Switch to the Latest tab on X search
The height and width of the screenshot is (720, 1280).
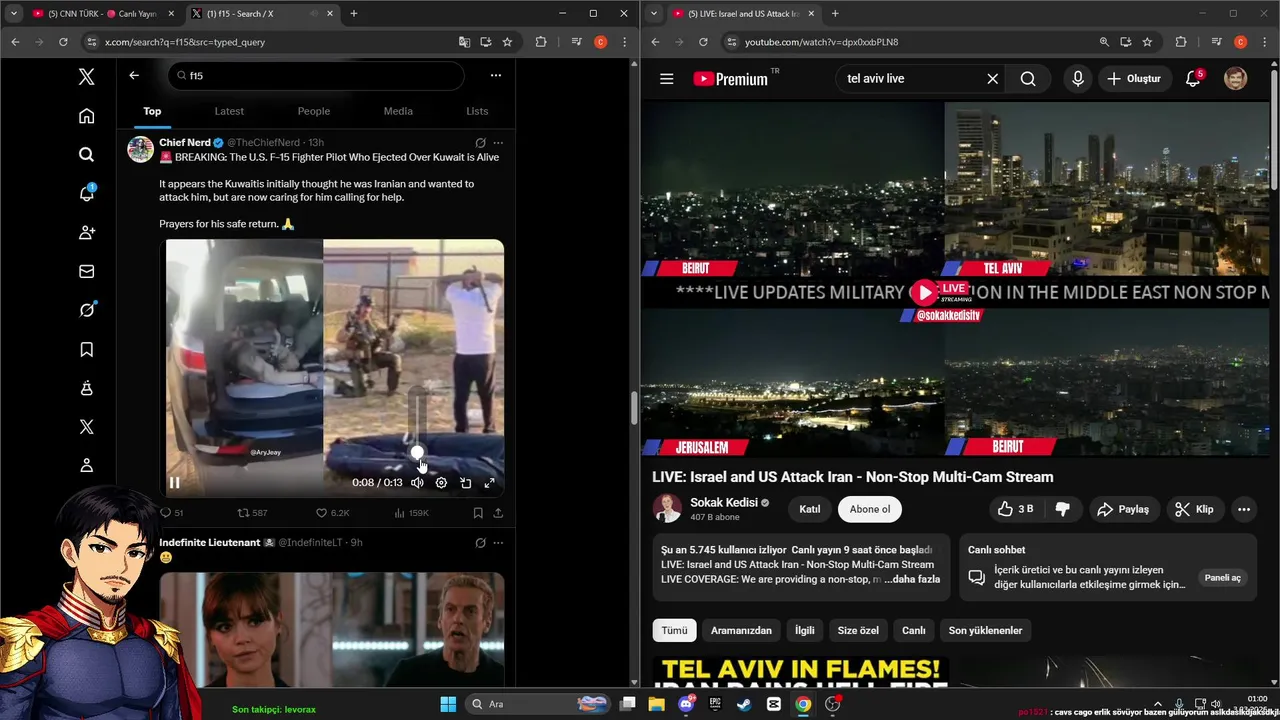229,111
